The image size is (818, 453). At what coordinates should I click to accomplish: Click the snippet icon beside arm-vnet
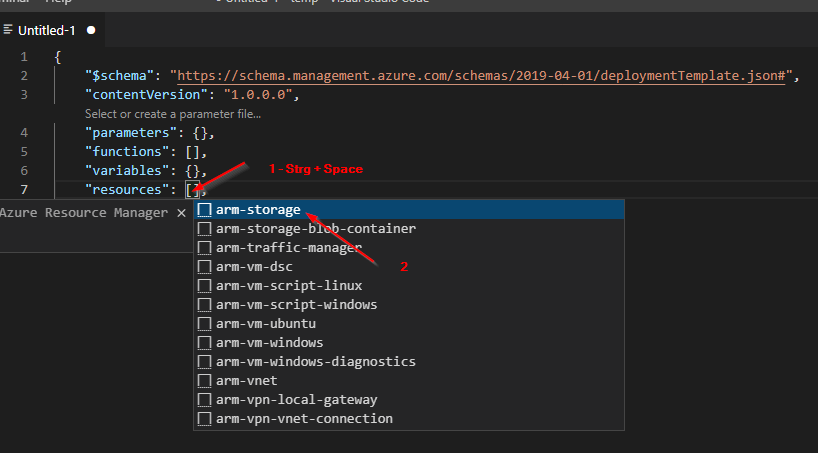point(204,380)
